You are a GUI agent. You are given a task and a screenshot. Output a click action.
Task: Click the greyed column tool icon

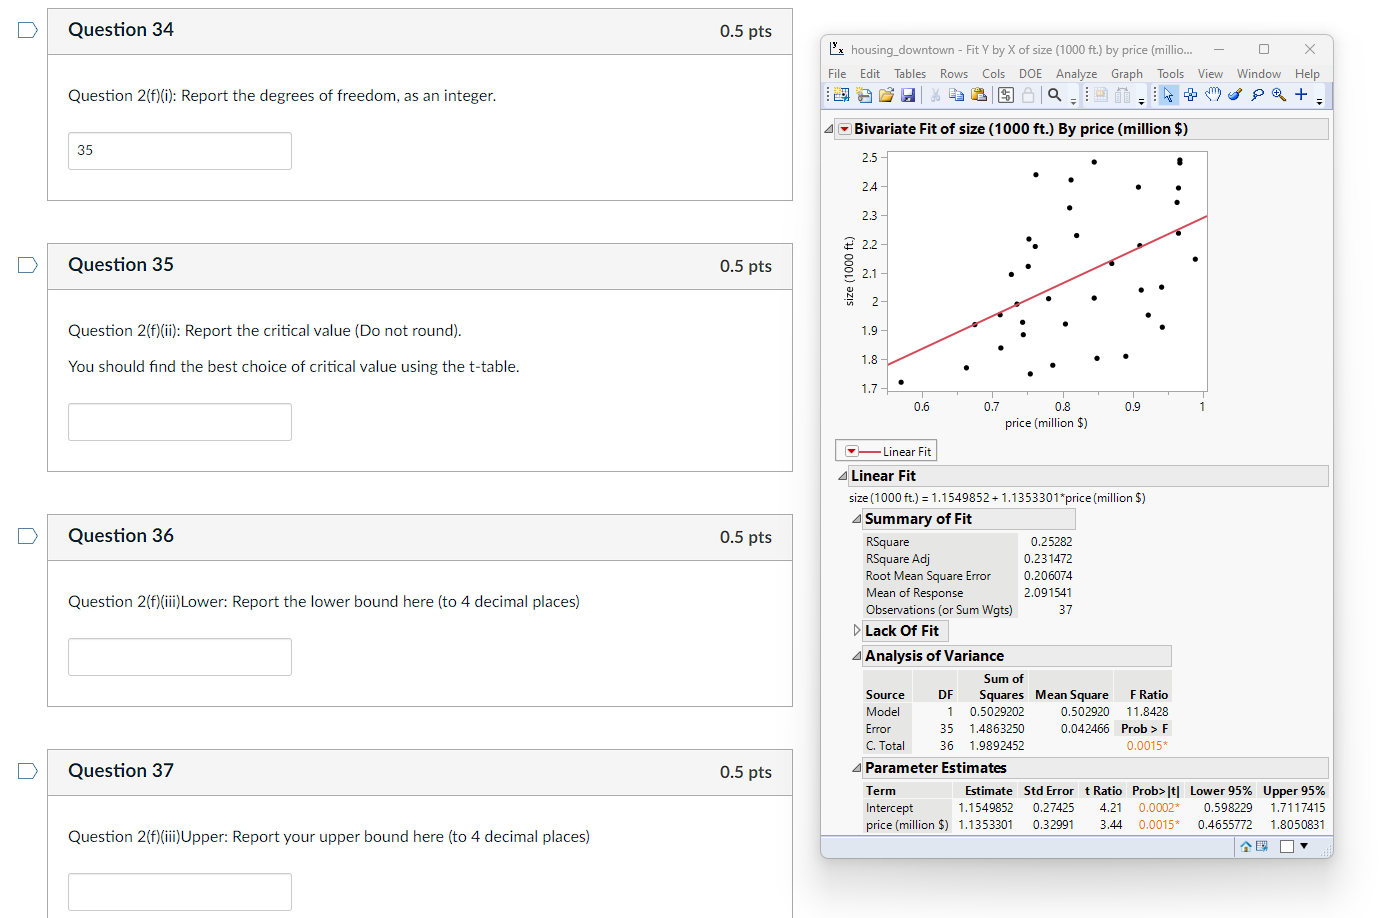pyautogui.click(x=1123, y=95)
